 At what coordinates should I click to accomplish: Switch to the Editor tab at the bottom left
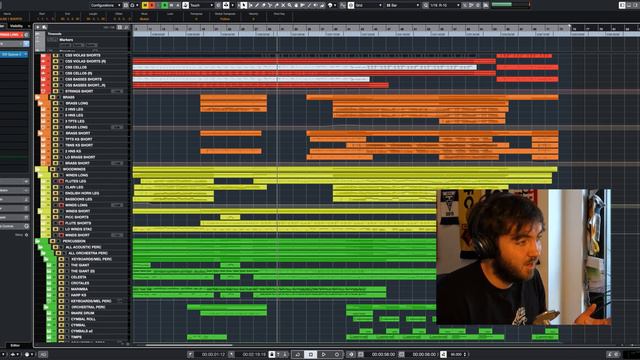point(15,345)
